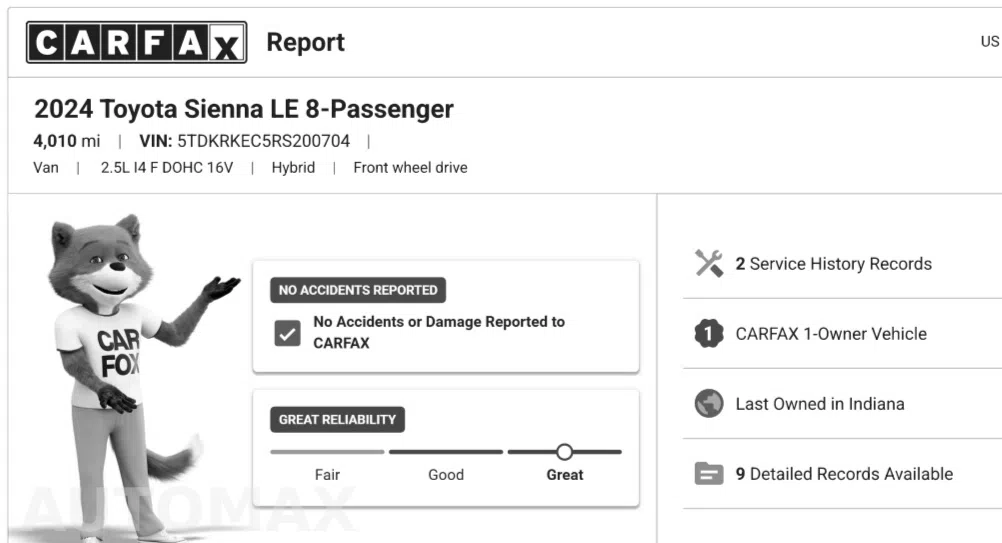Select the Fair reliability segment label

[327, 475]
